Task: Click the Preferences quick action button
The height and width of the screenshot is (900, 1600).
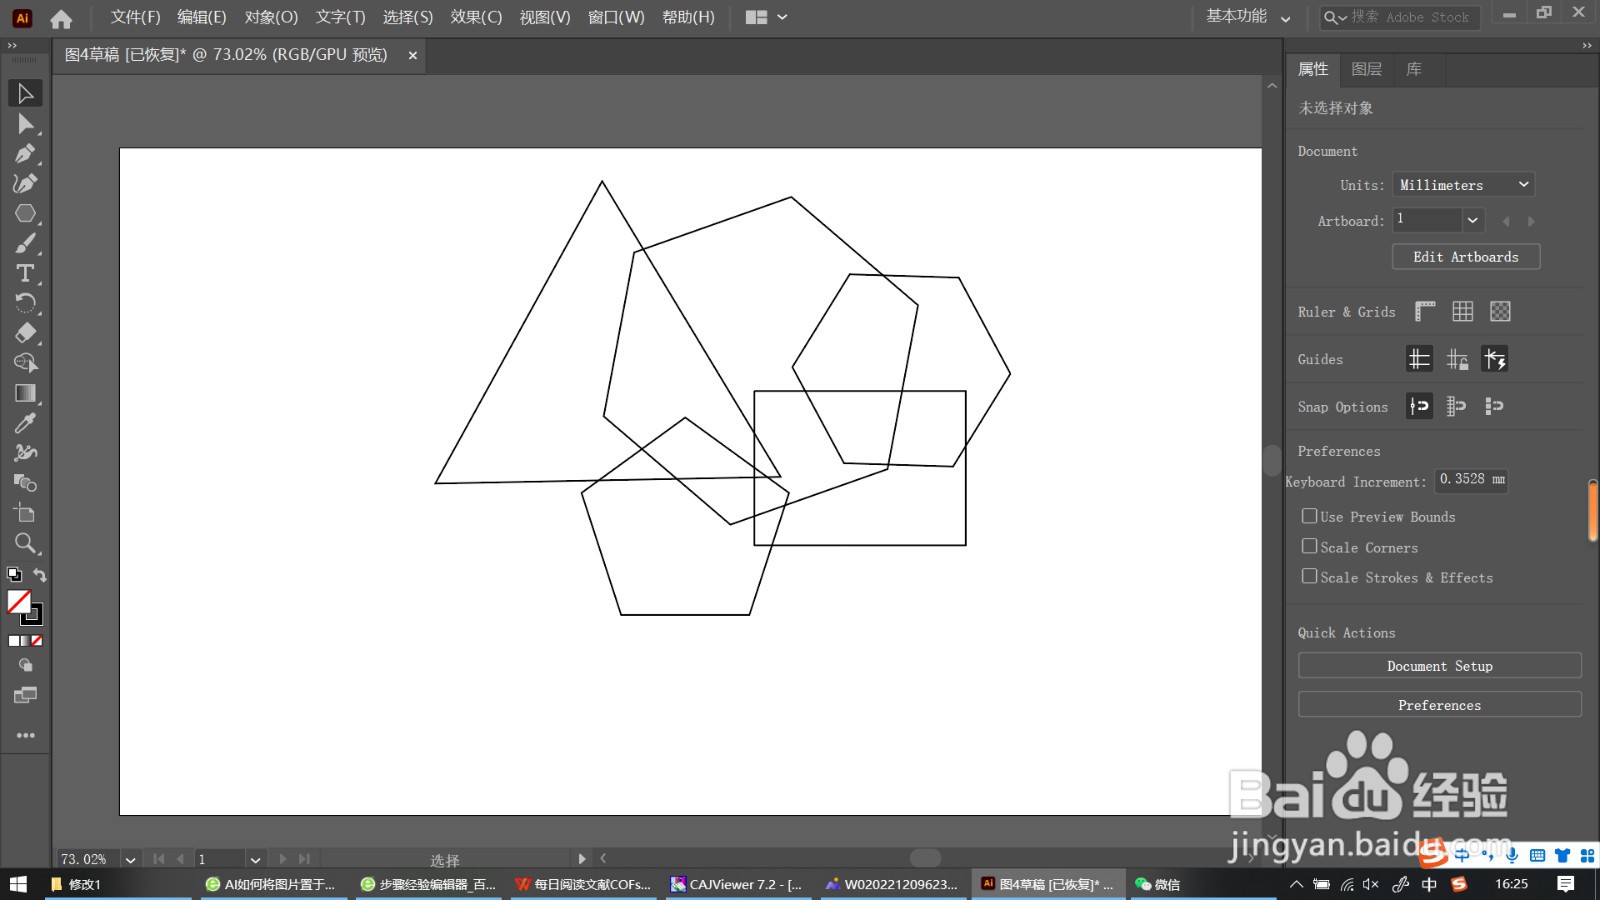Action: pos(1440,705)
